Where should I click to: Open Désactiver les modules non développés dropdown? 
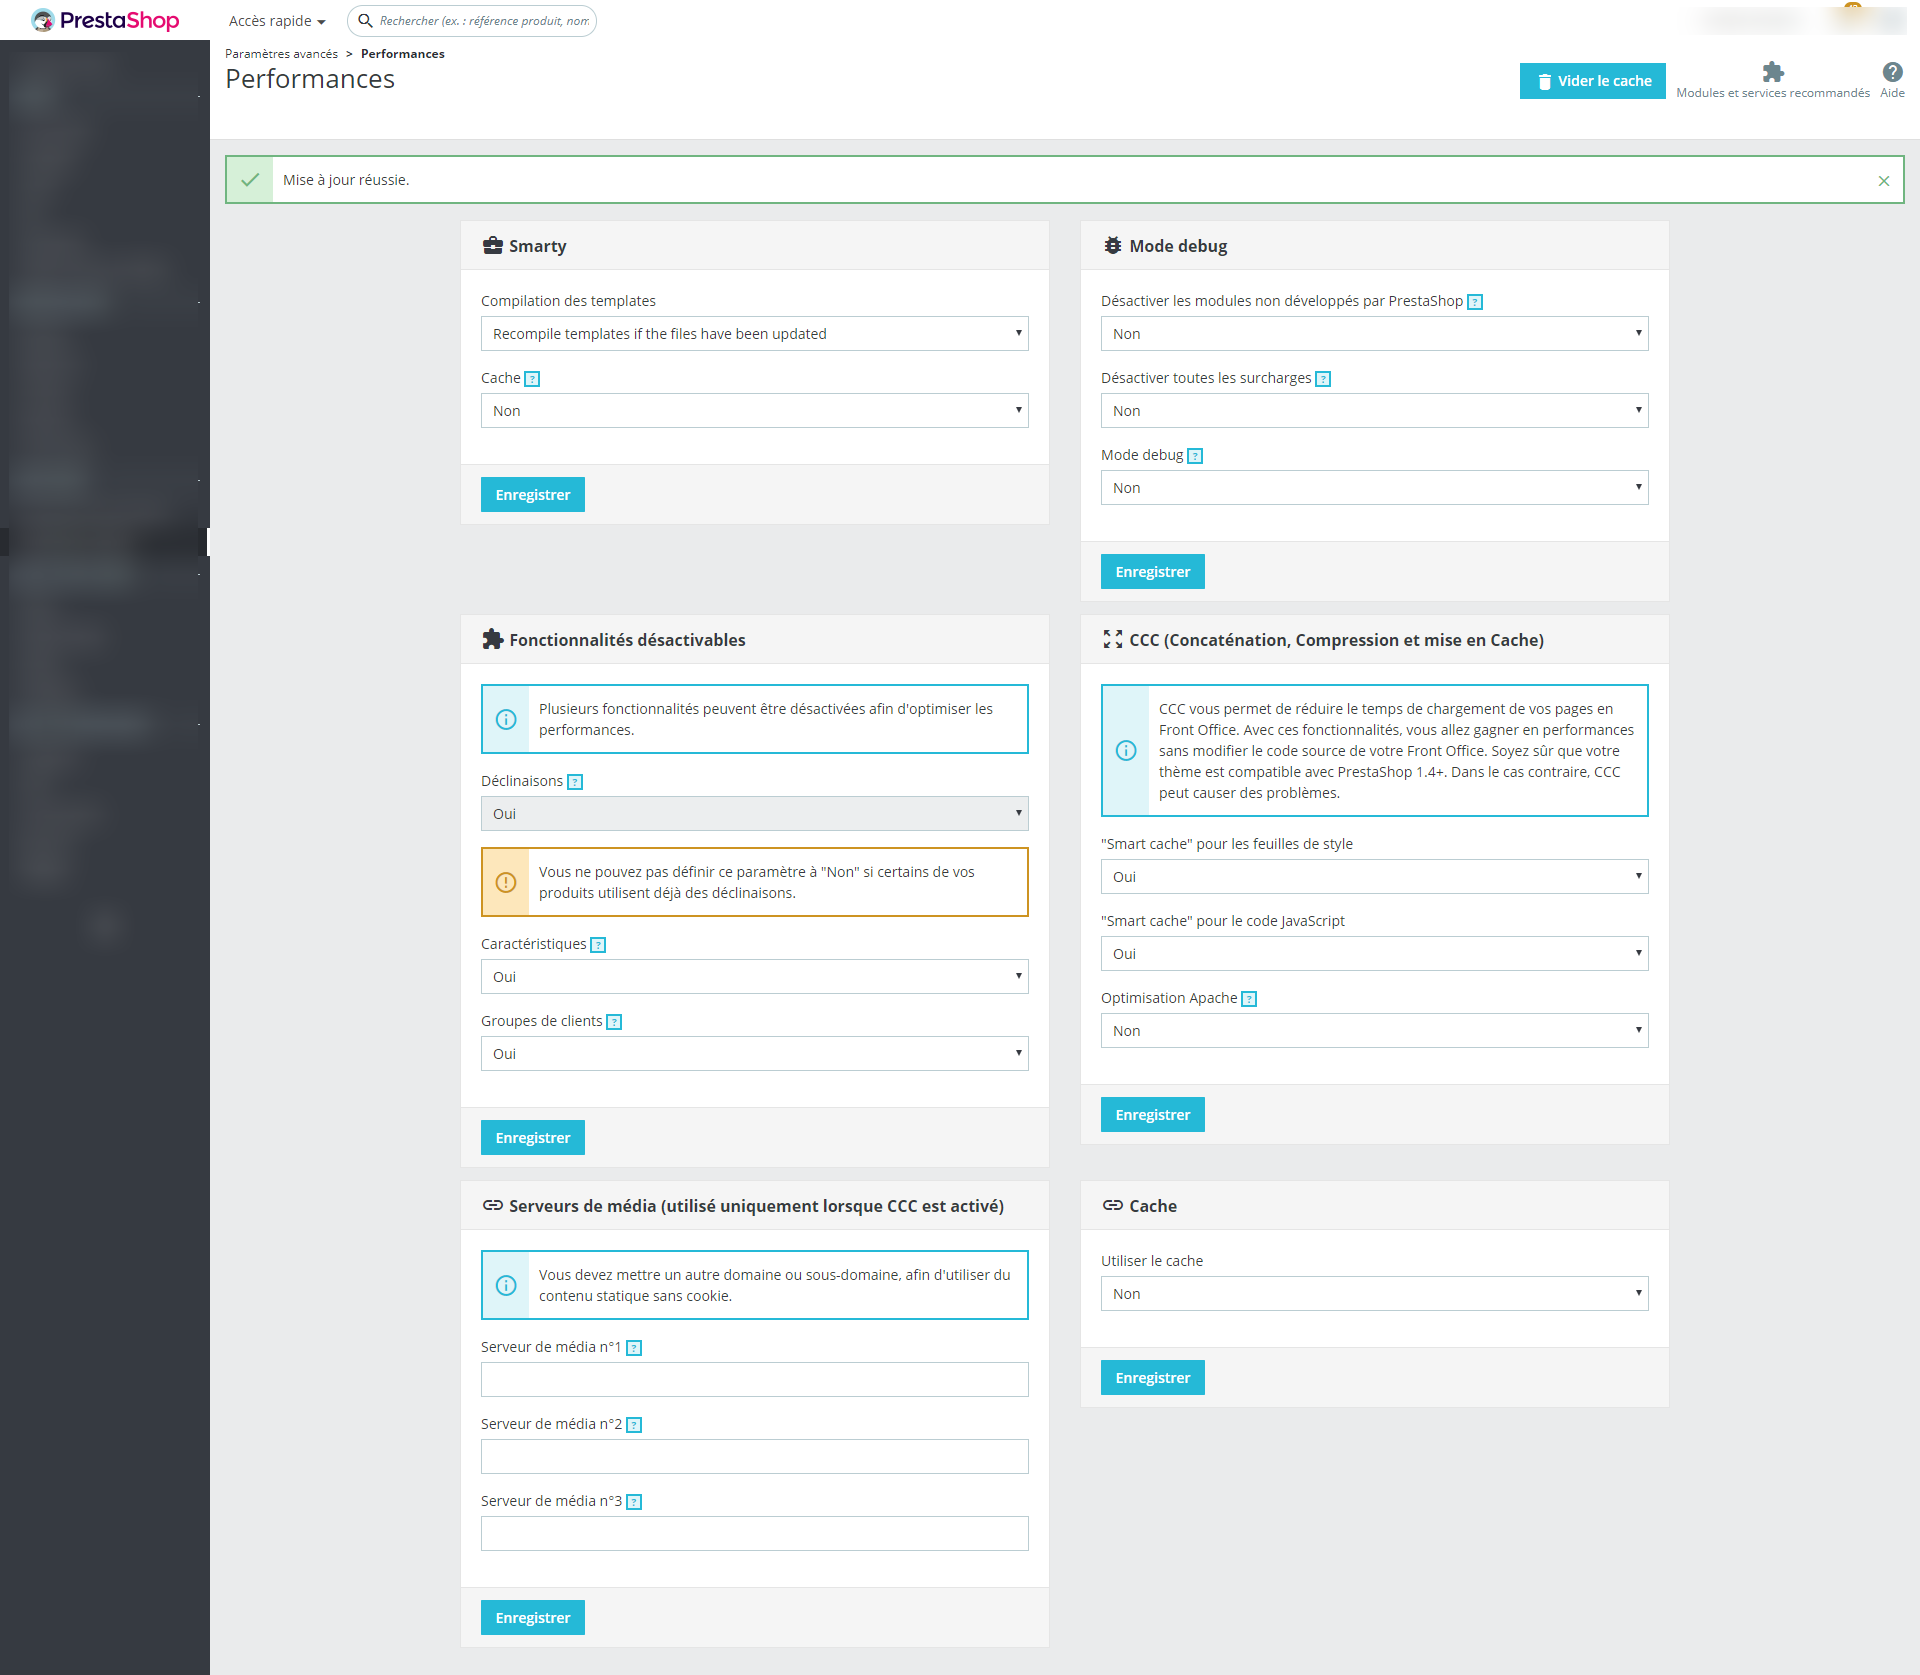coord(1374,334)
